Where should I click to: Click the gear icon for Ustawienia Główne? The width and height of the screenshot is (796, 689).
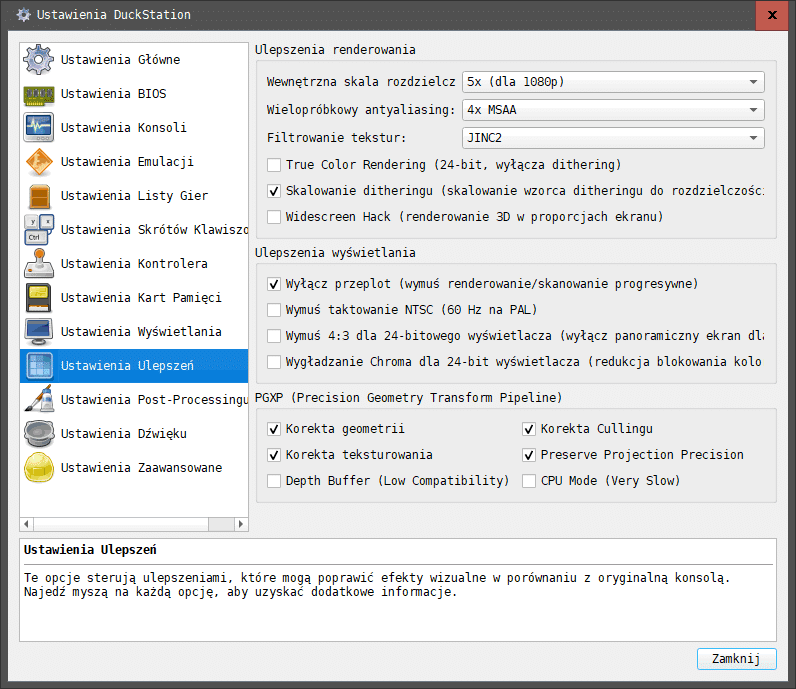39,59
